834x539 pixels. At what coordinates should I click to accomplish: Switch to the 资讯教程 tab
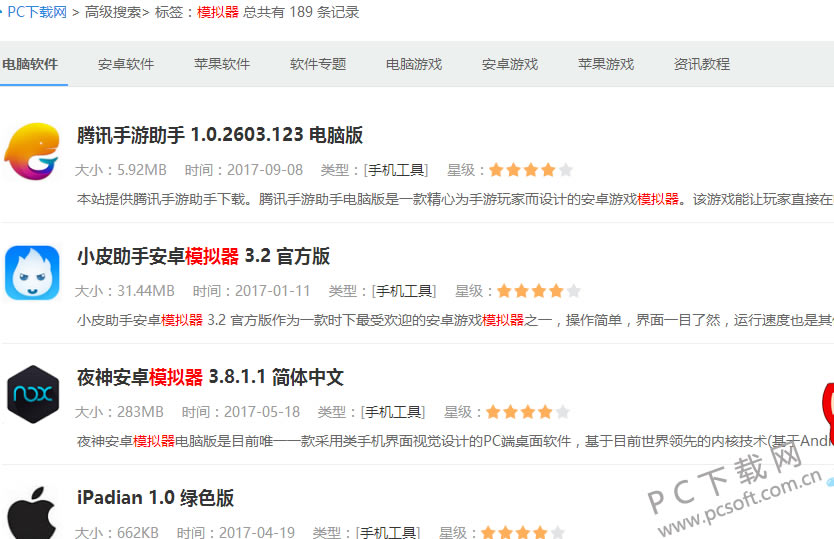(x=702, y=64)
